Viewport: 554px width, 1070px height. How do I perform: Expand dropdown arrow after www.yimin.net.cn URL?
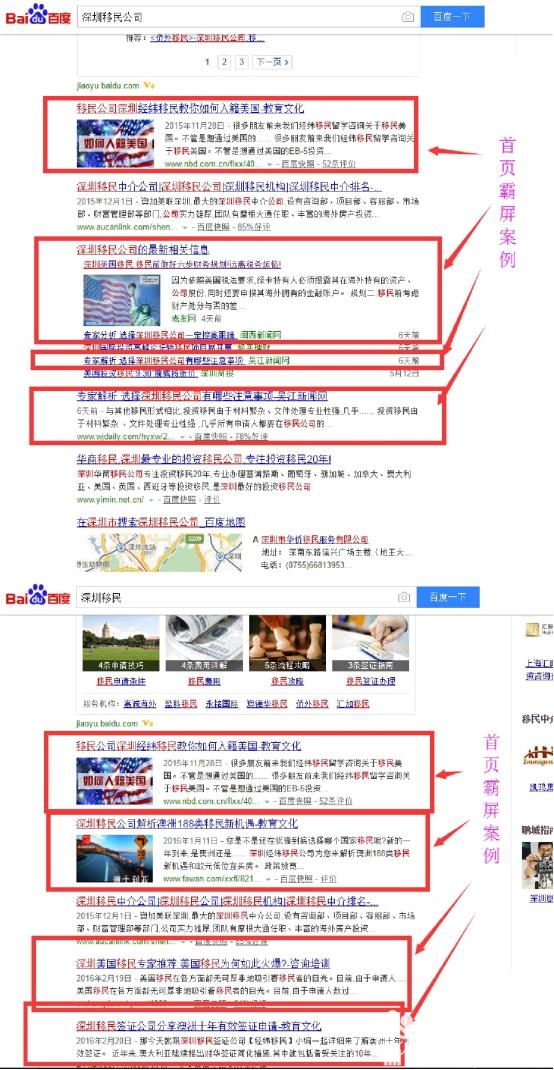pos(151,500)
